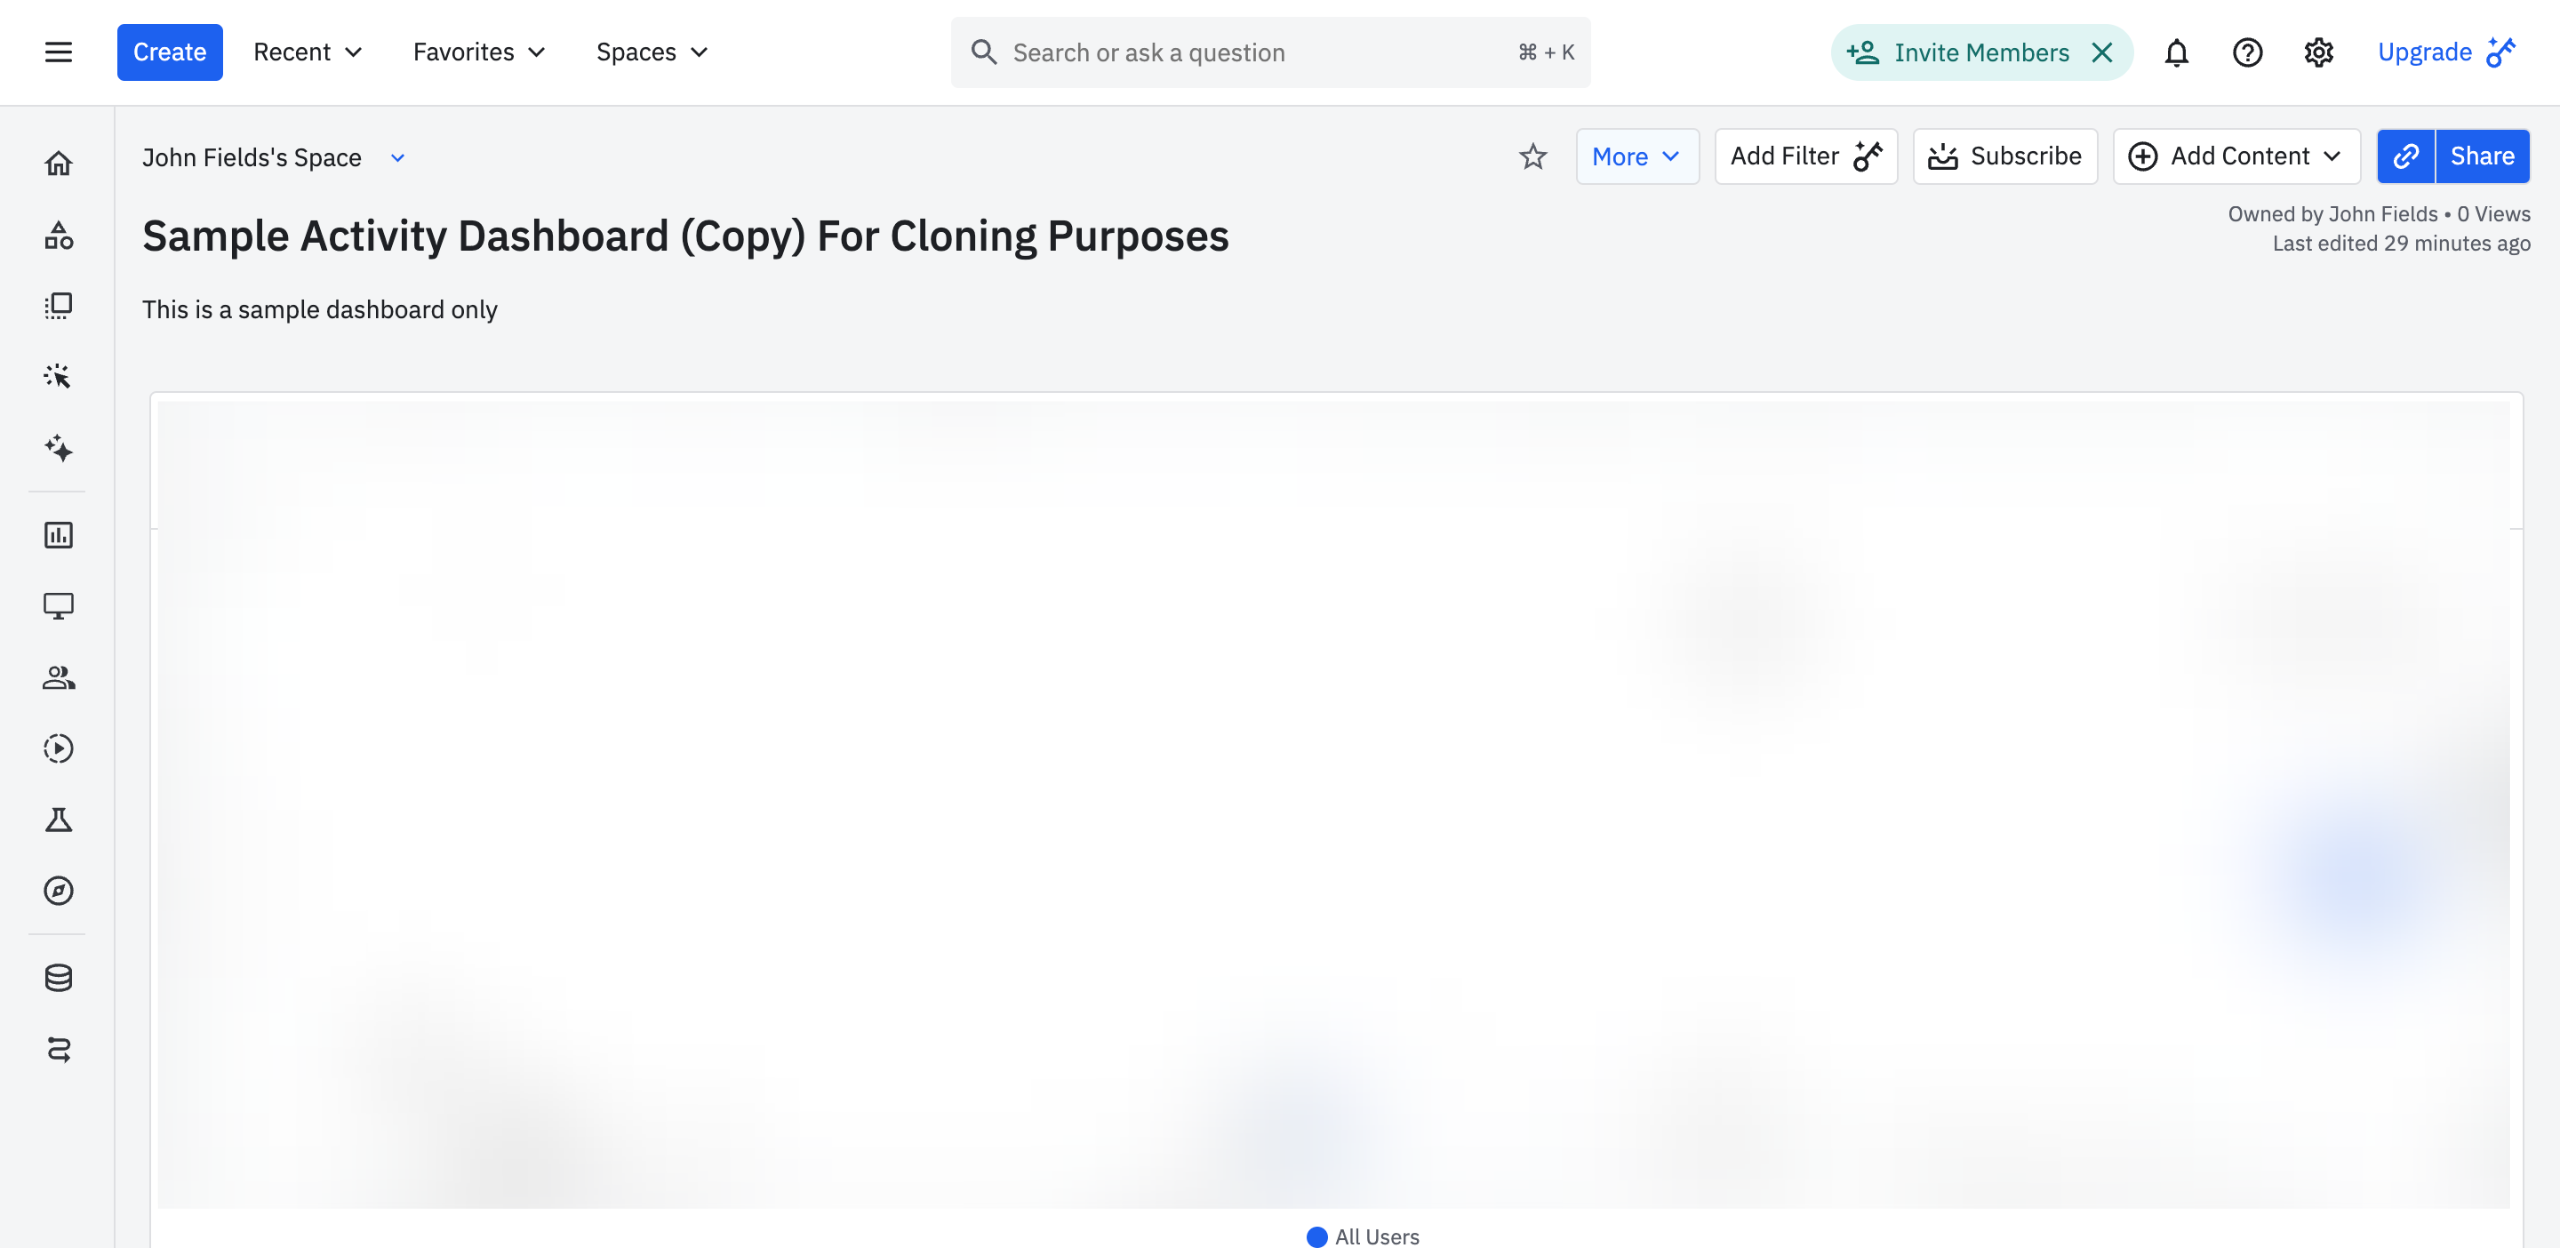Viewport: 2560px width, 1248px height.
Task: Go to Home in sidebar
Action: point(58,163)
